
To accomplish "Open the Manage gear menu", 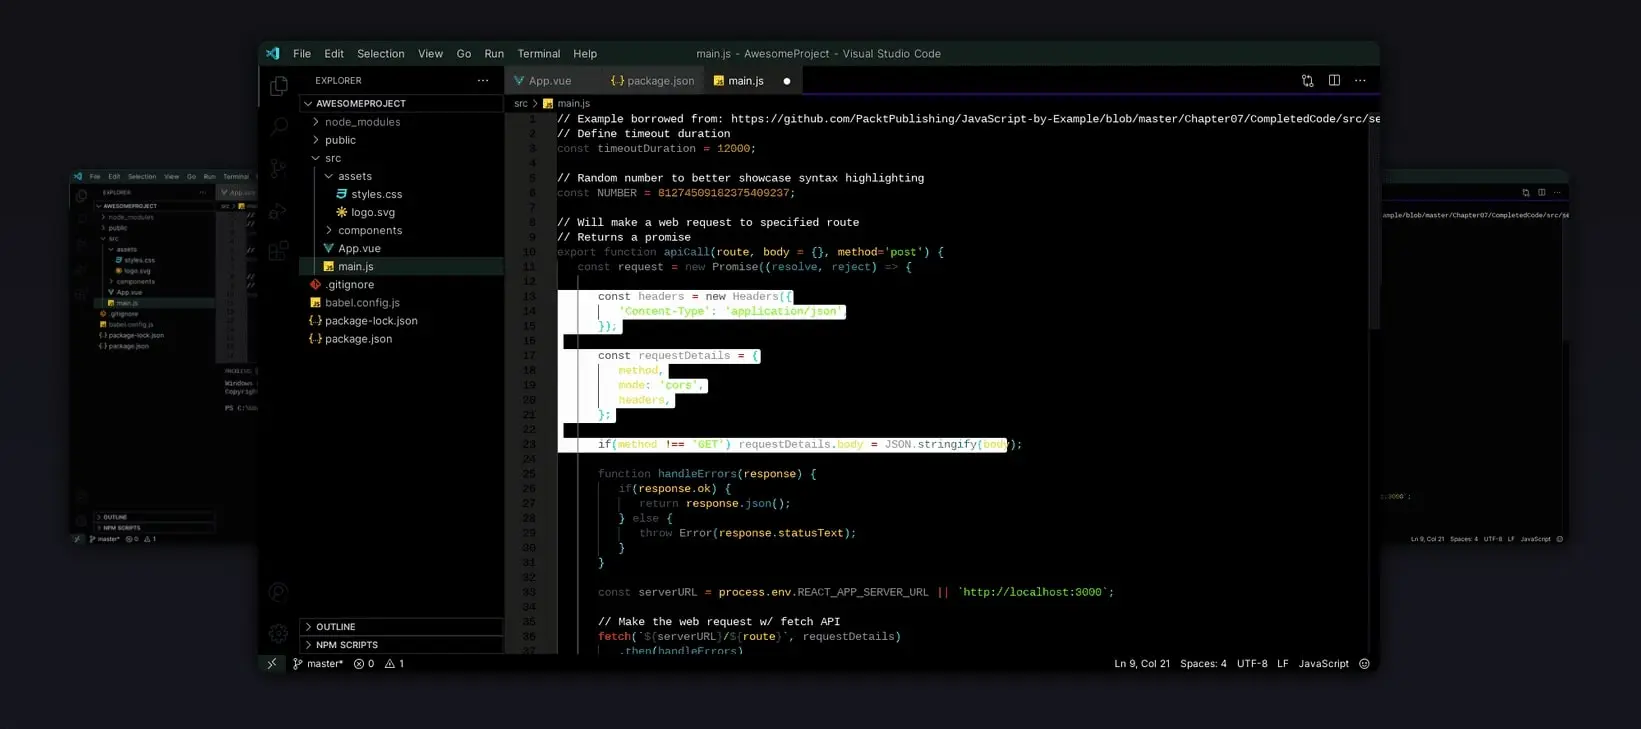I will tap(279, 633).
